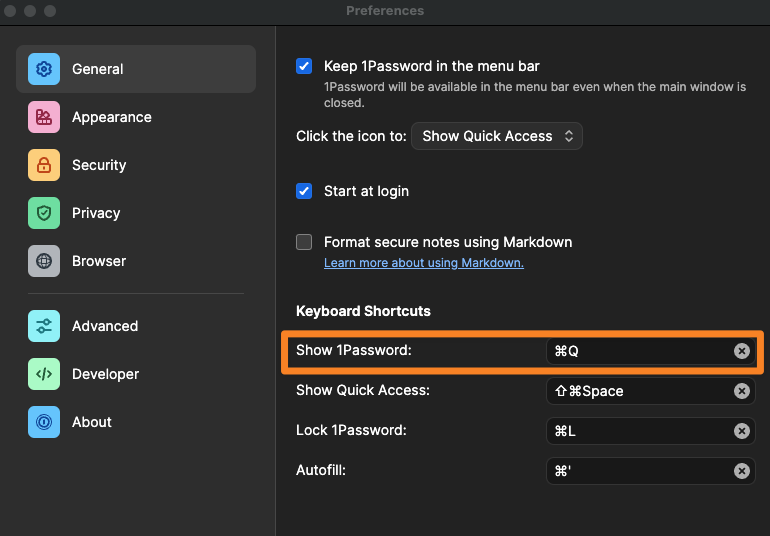
Task: Enable Format secure notes using Markdown
Action: click(305, 242)
